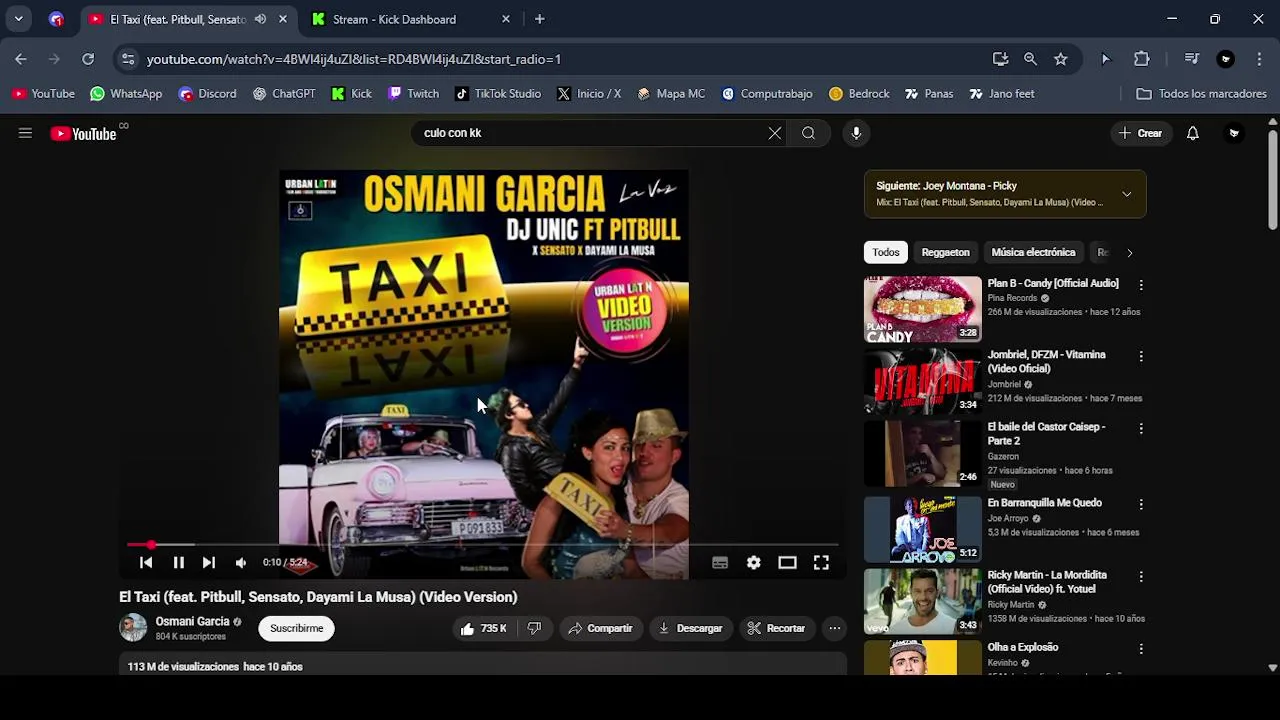
Task: Download the video with Descargar
Action: [x=690, y=628]
